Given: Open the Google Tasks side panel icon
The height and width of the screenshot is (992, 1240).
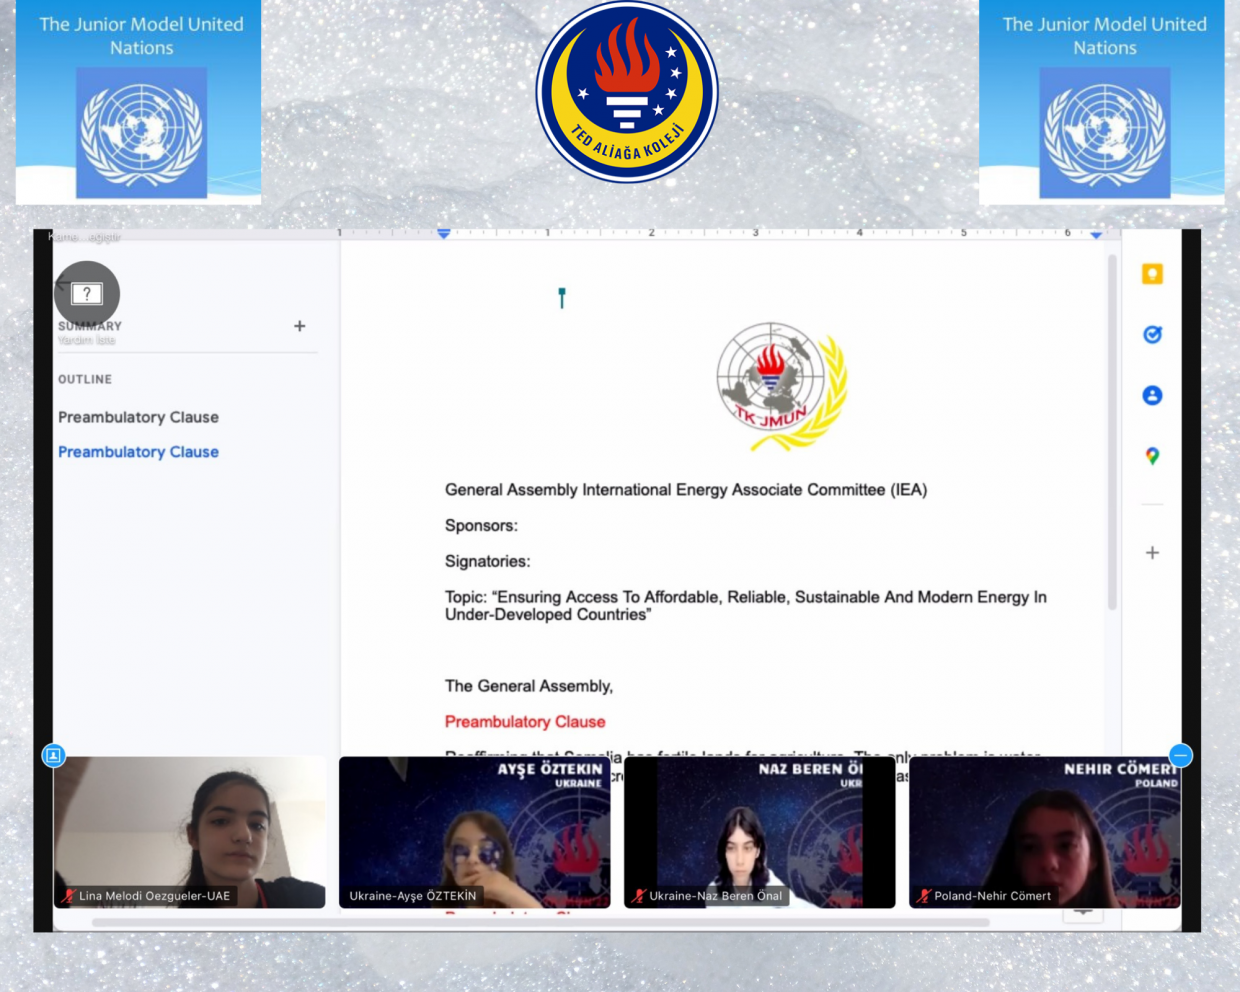Looking at the screenshot, I should pos(1152,335).
